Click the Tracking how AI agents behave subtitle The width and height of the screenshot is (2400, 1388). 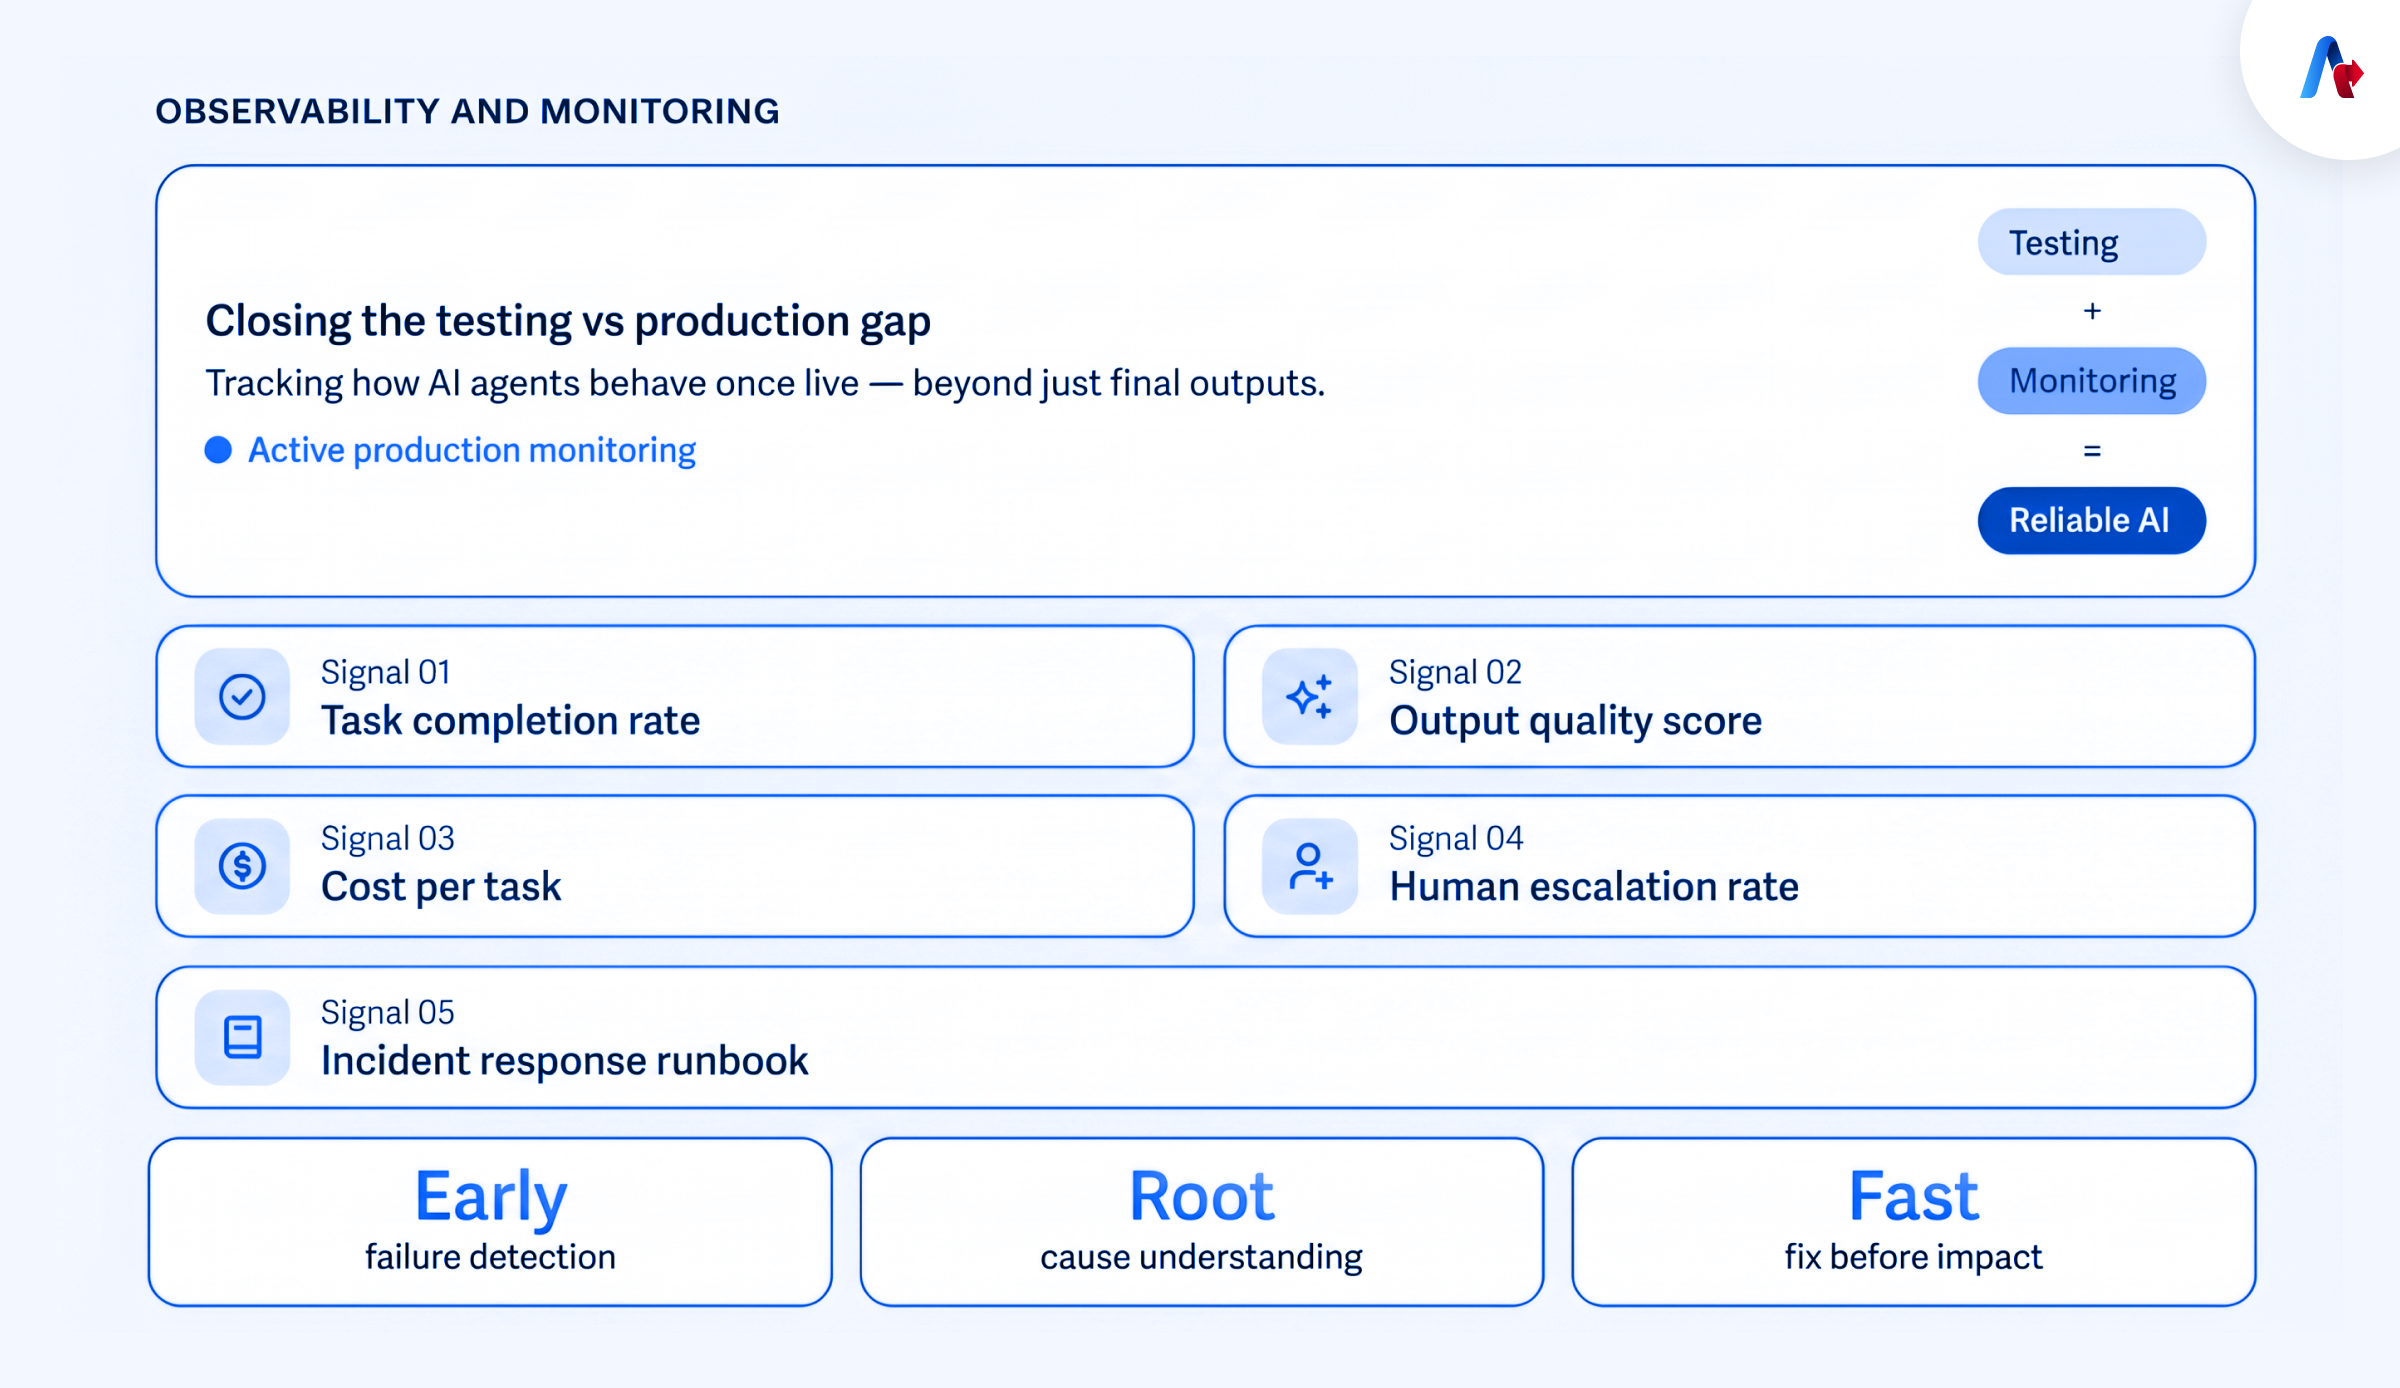(x=765, y=383)
